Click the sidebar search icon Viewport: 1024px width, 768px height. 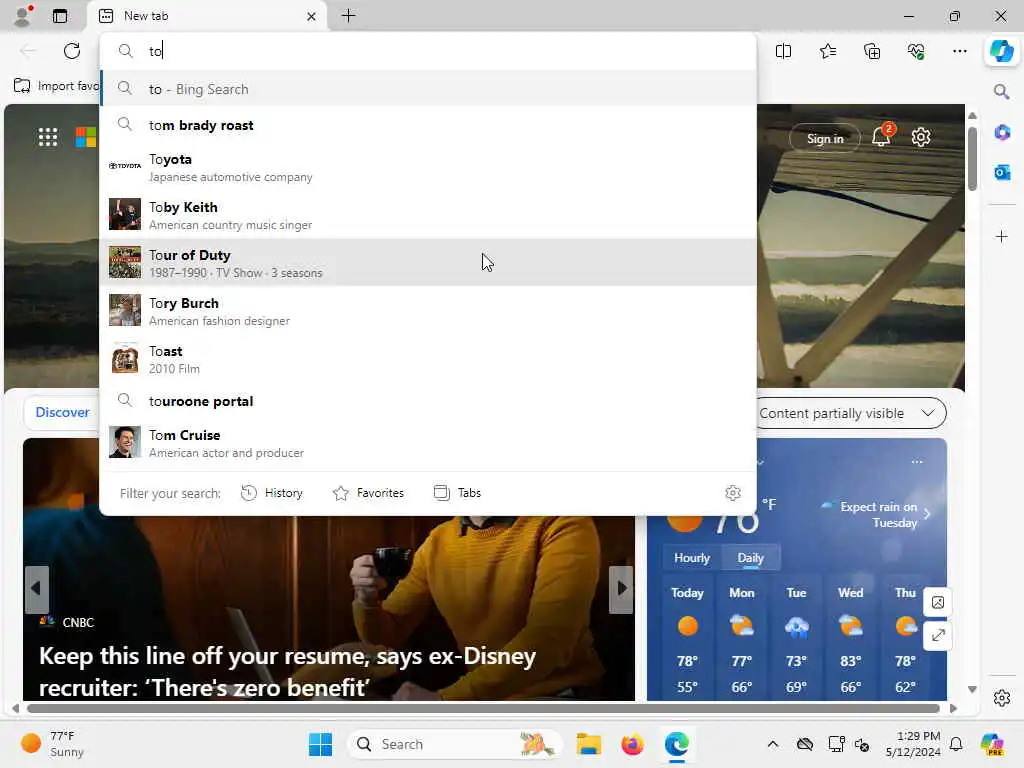tap(1002, 91)
